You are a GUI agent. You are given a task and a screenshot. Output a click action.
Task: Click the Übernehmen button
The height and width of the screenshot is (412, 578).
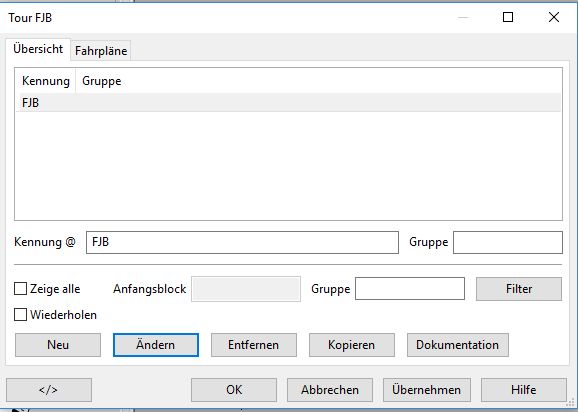[x=426, y=390]
